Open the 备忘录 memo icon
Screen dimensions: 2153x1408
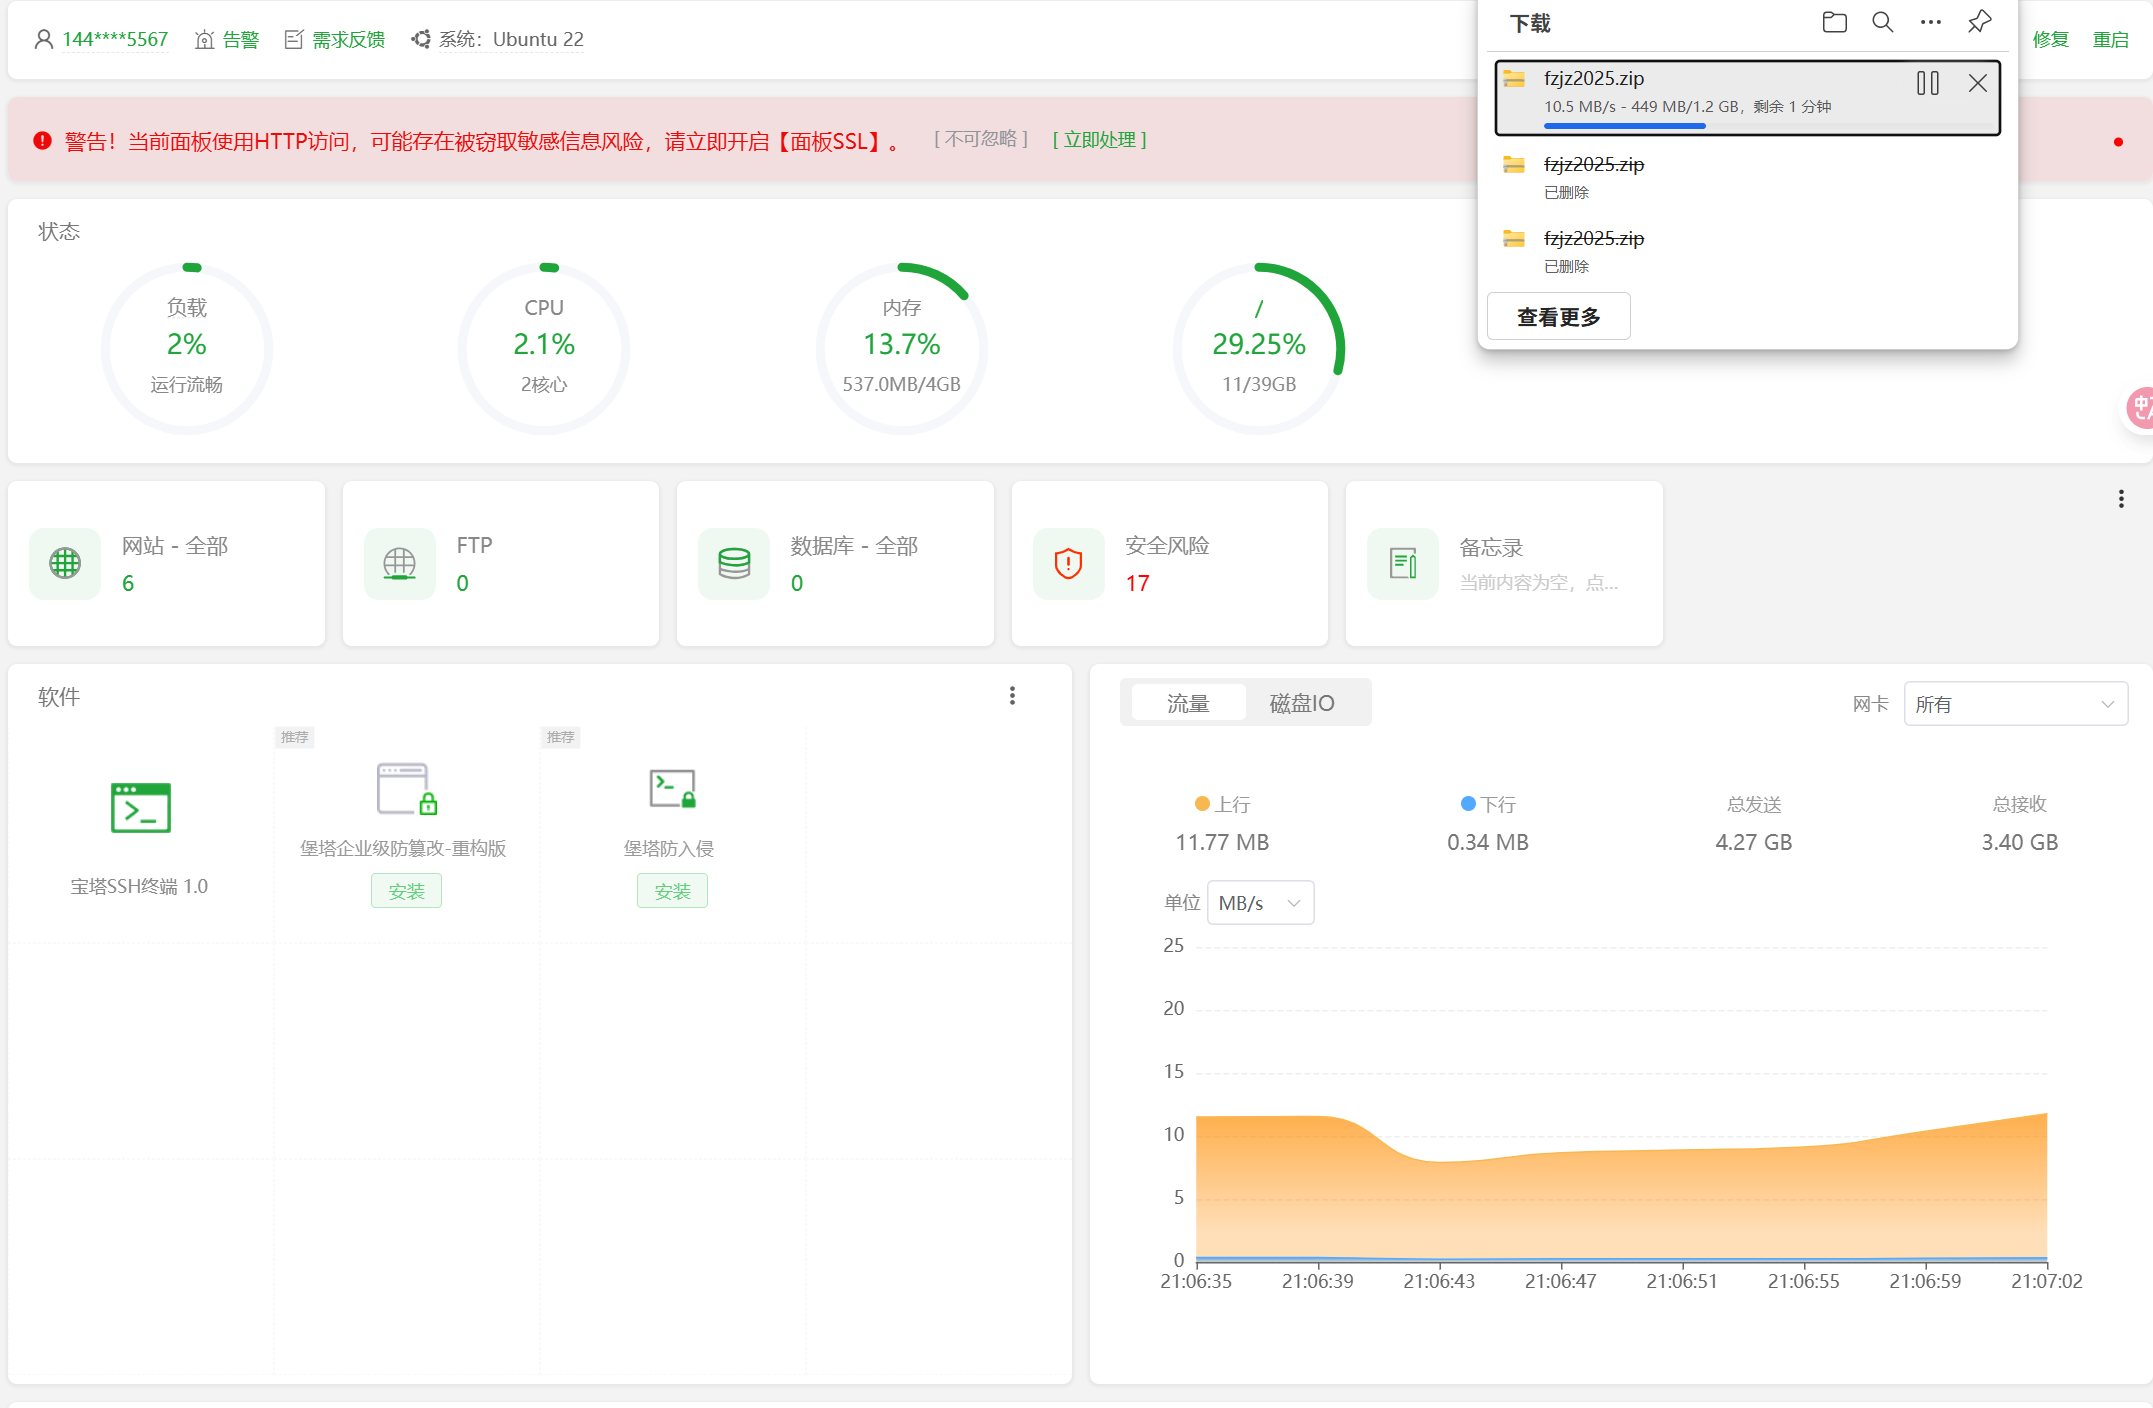click(1403, 564)
